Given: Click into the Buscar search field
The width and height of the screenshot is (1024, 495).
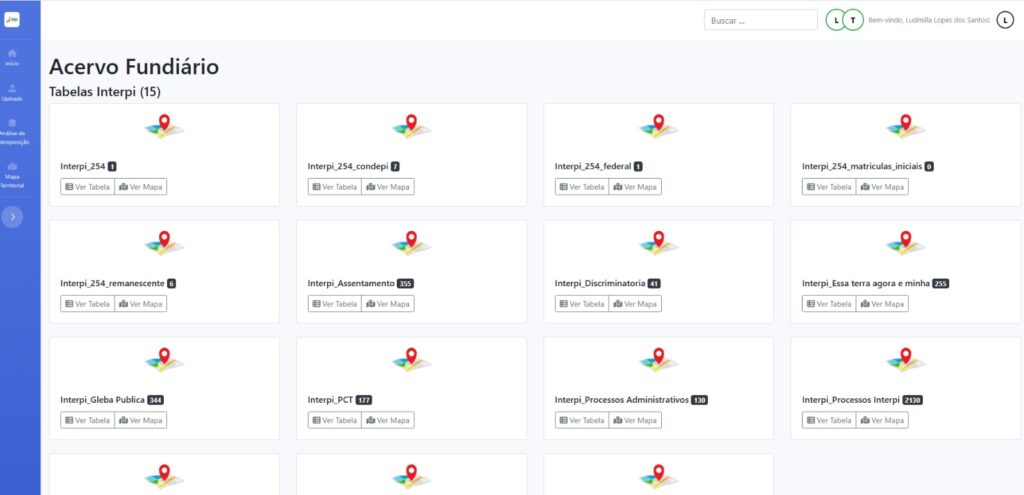Looking at the screenshot, I should click(x=760, y=20).
